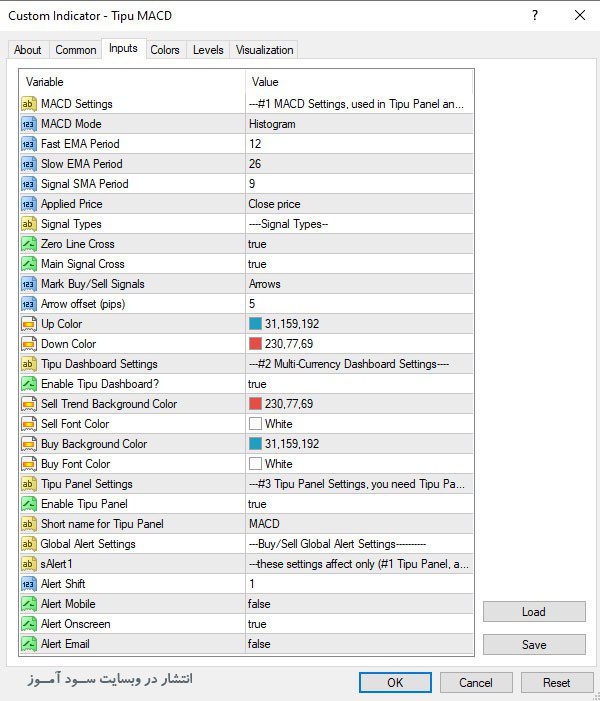The width and height of the screenshot is (600, 701).
Task: Open the MACD Mode Histogram value dropdown
Action: point(357,124)
